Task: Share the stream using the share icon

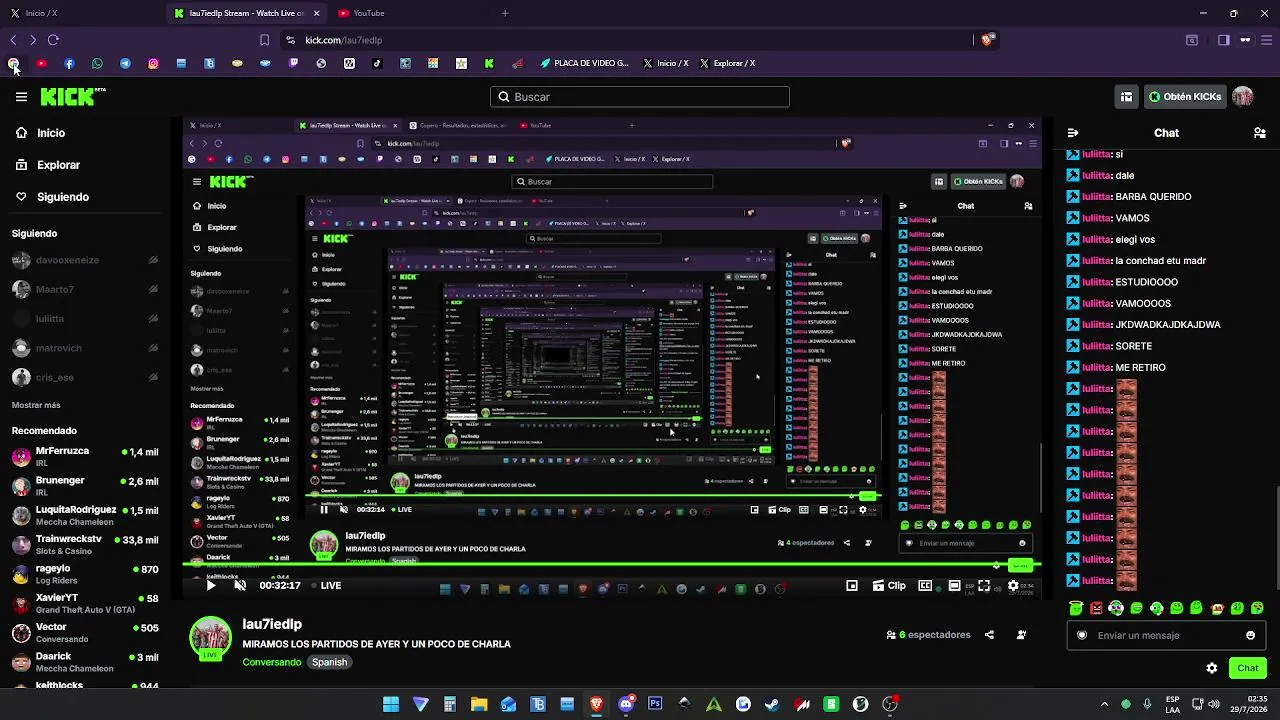Action: click(989, 635)
